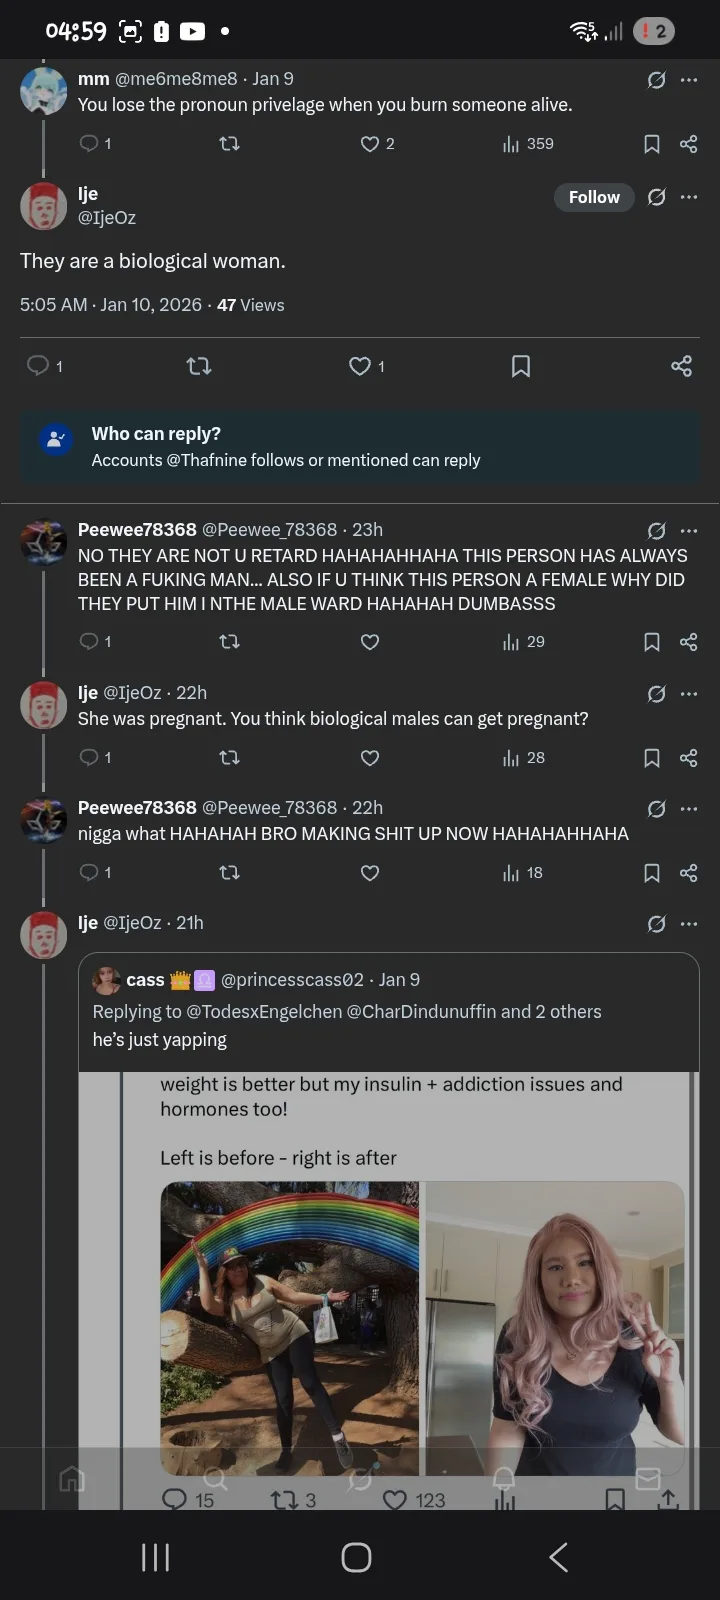Open Grok icon on mm's post
The width and height of the screenshot is (720, 1600).
pyautogui.click(x=656, y=80)
